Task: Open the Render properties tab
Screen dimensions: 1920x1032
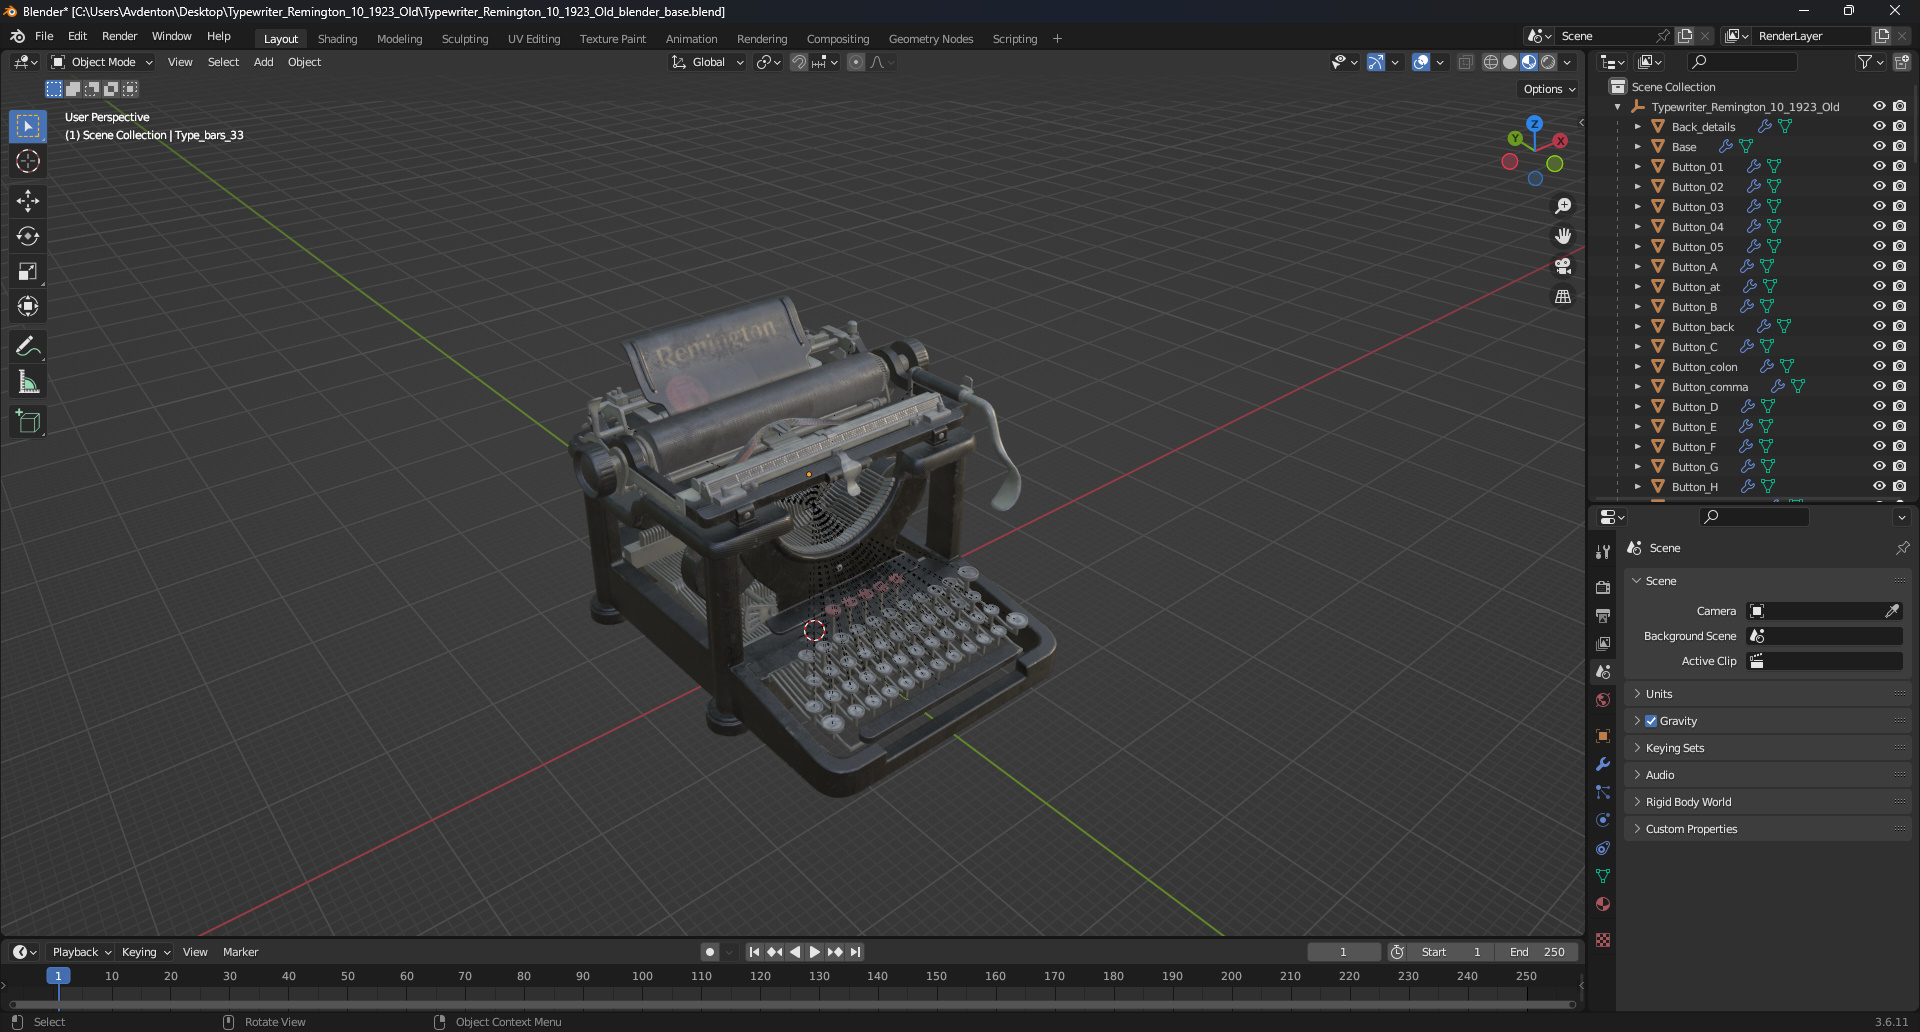Action: [1603, 588]
